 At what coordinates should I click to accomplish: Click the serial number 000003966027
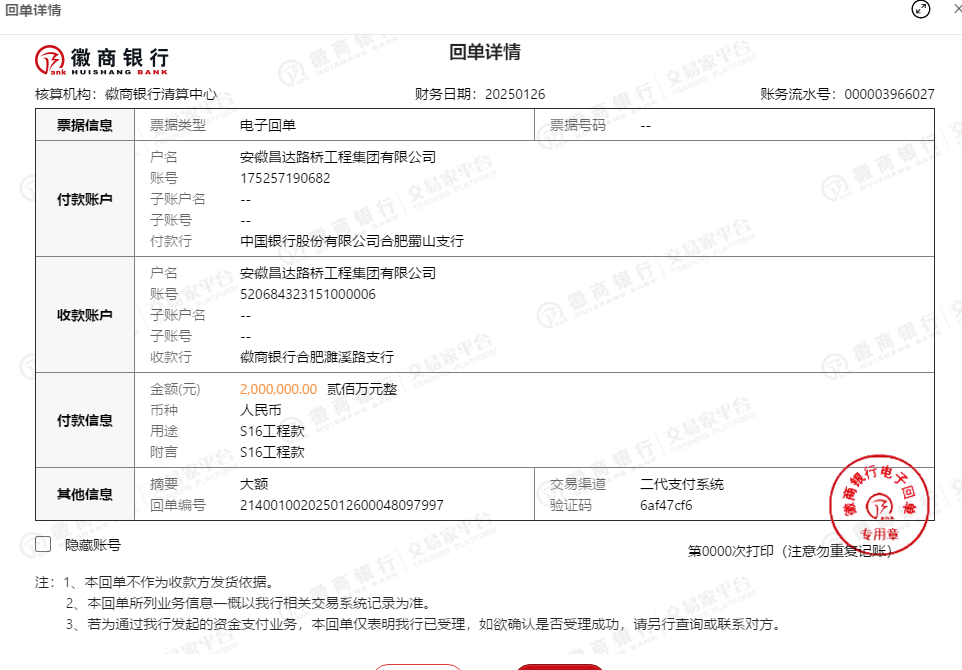[x=889, y=94]
